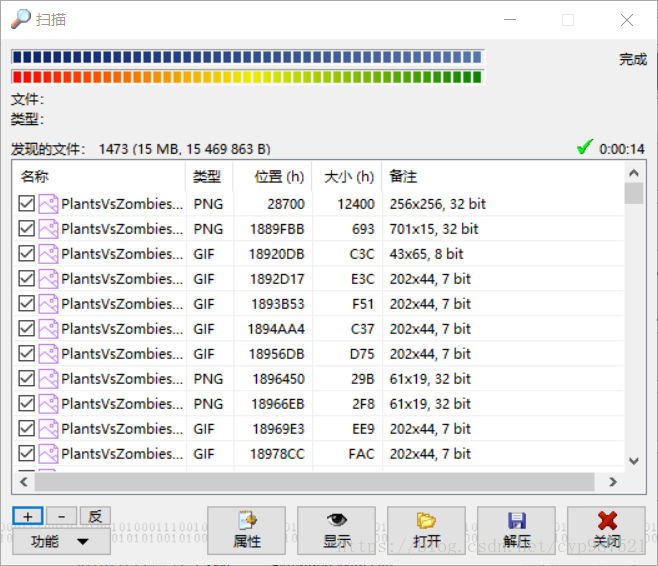Click size value EE9
This screenshot has height=566, width=658.
[363, 429]
